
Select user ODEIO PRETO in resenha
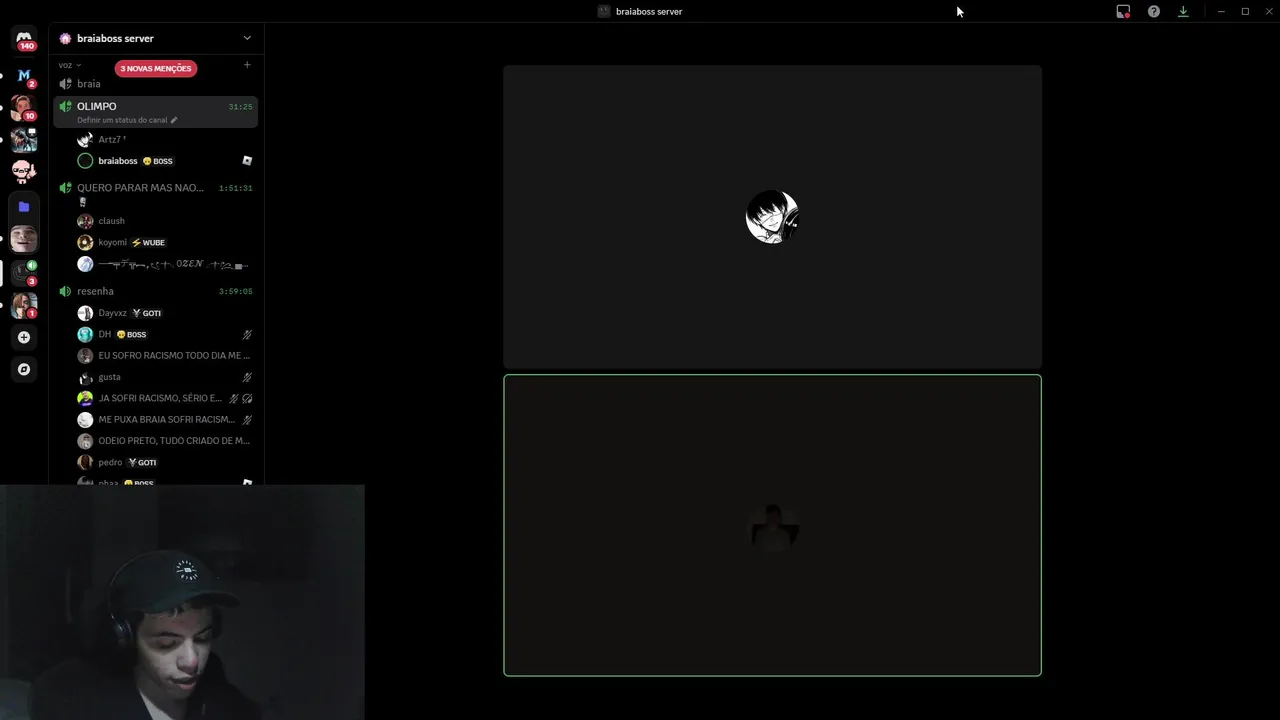click(x=165, y=441)
